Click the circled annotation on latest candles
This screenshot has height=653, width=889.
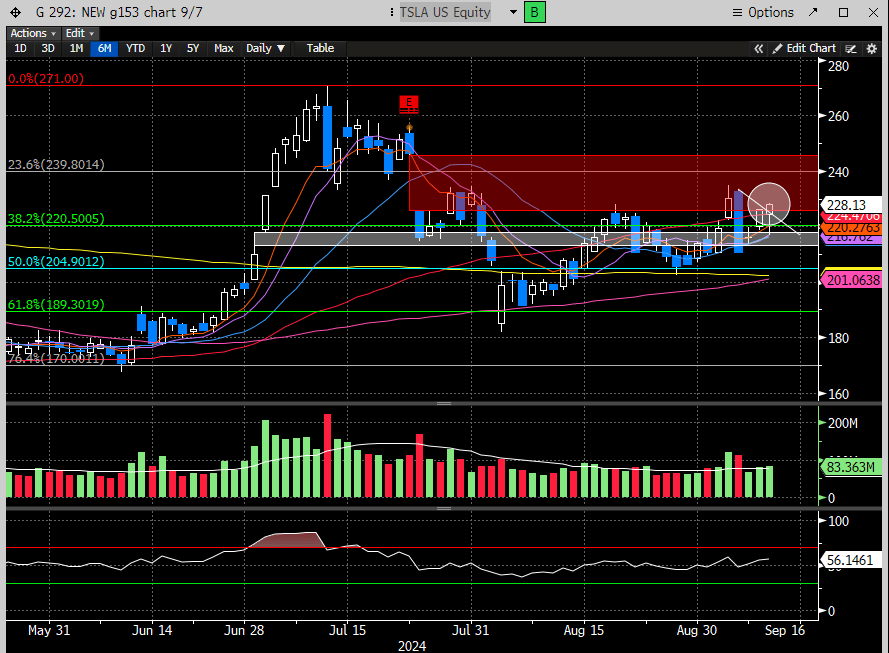(769, 204)
